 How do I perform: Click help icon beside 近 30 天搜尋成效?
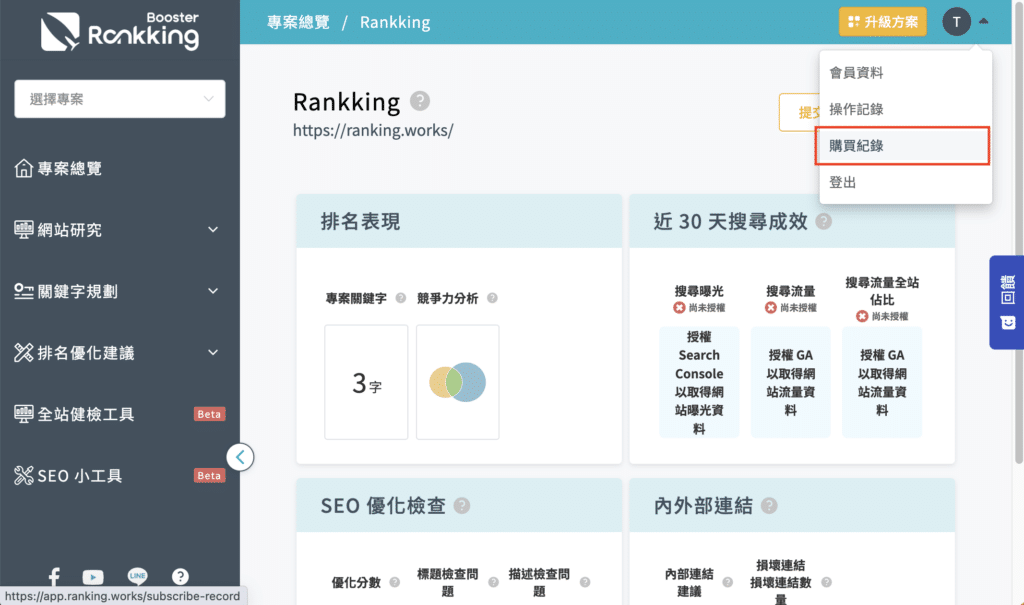click(823, 222)
